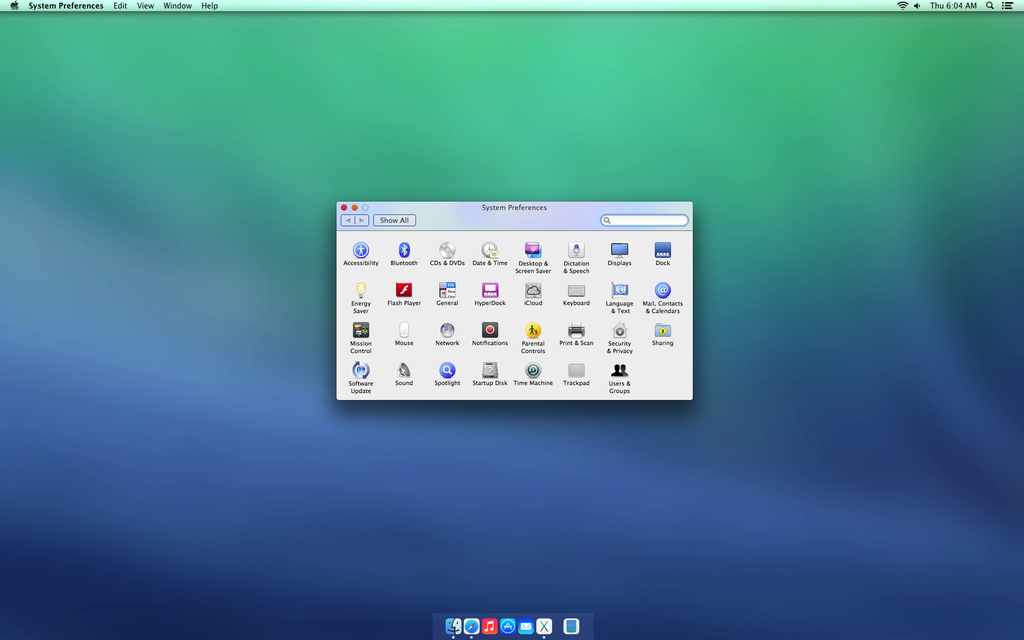The width and height of the screenshot is (1024, 640).
Task: Open the Network pane
Action: click(x=447, y=331)
